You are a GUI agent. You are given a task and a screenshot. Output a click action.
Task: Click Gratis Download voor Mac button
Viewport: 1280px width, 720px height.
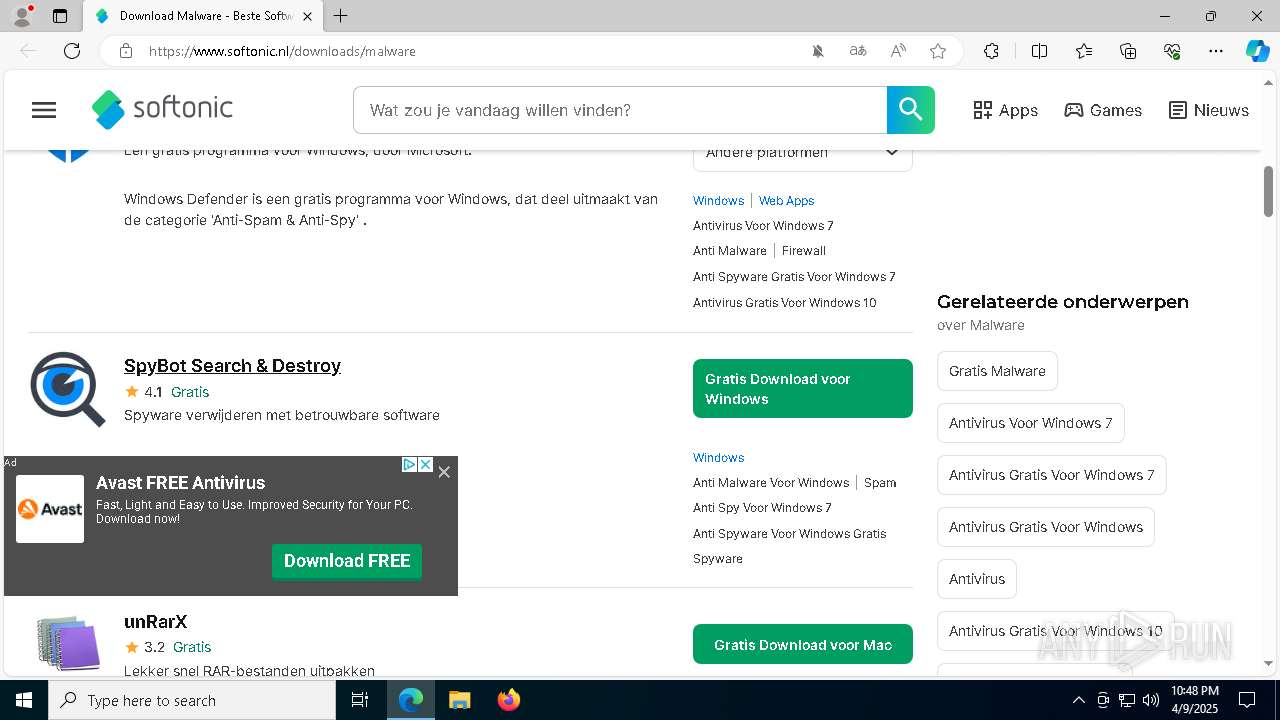(x=803, y=645)
